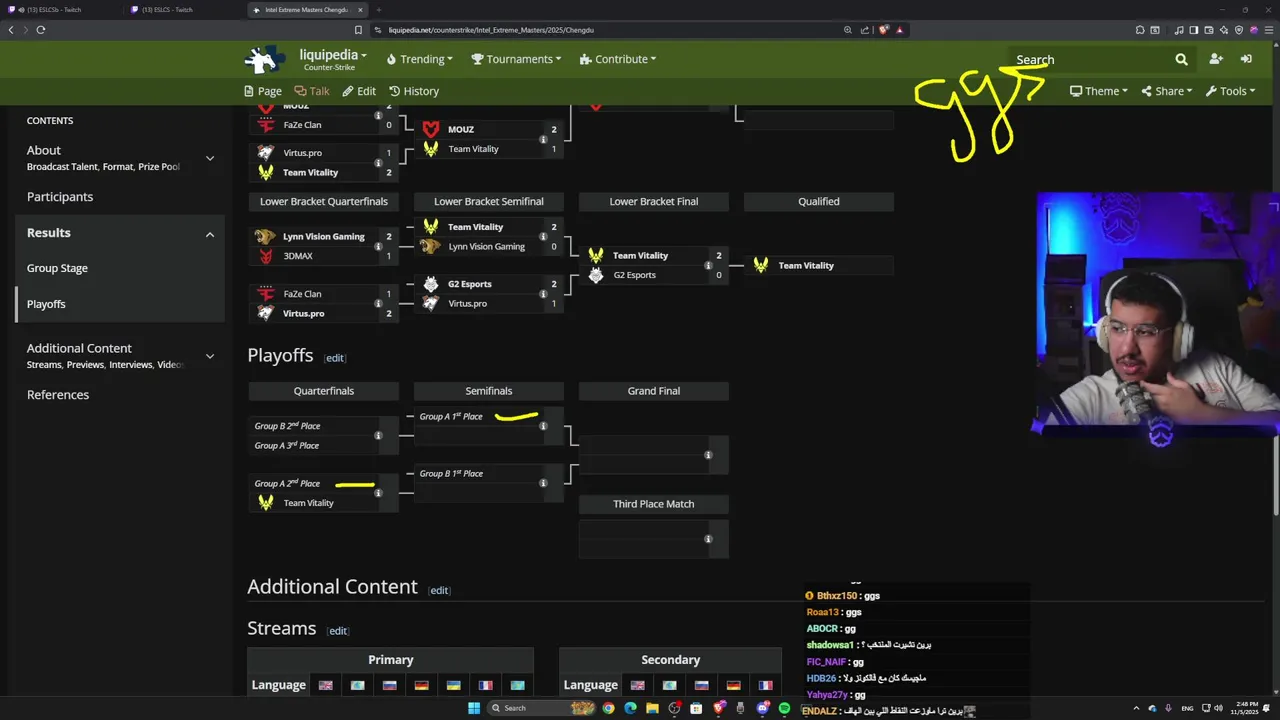Screen dimensions: 1280x720
Task: Click G2 Esports in Lower Bracket Semifinal
Action: pyautogui.click(x=469, y=284)
